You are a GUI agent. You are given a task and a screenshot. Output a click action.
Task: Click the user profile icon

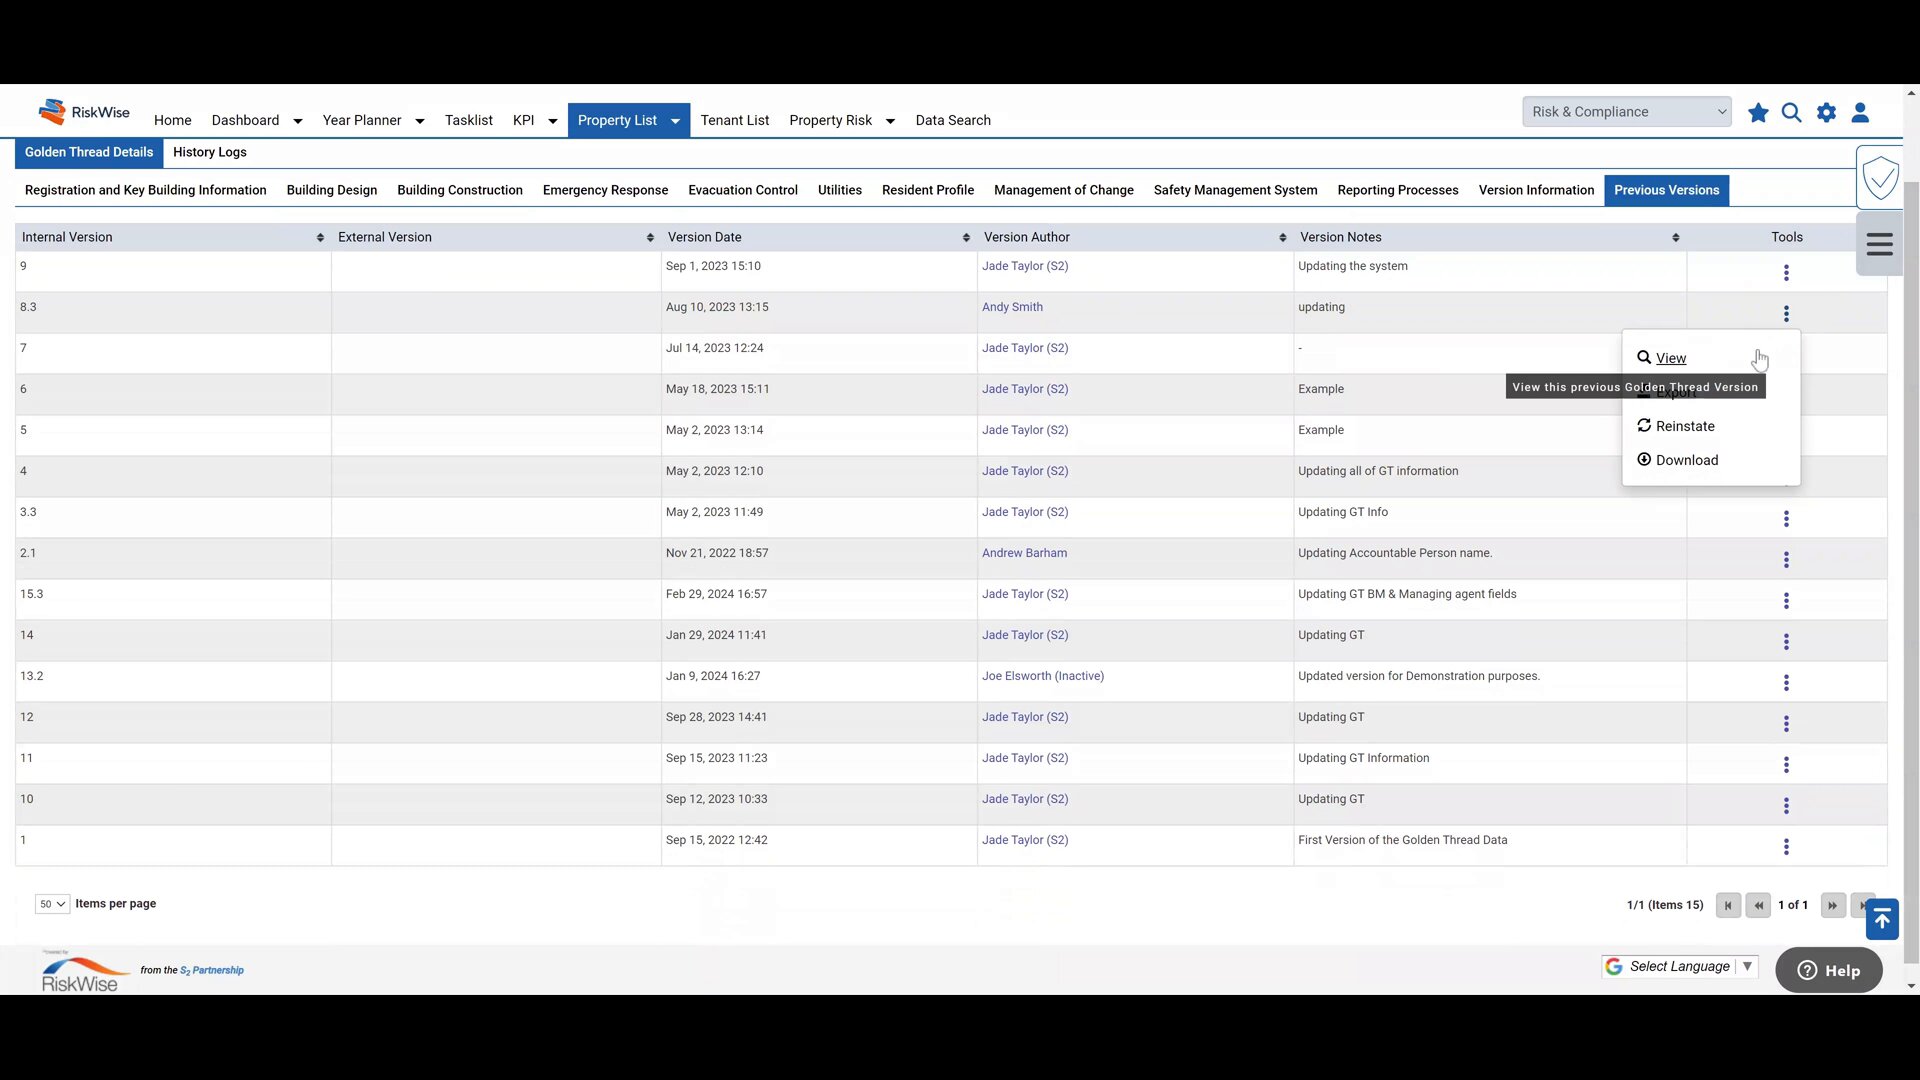pos(1860,113)
